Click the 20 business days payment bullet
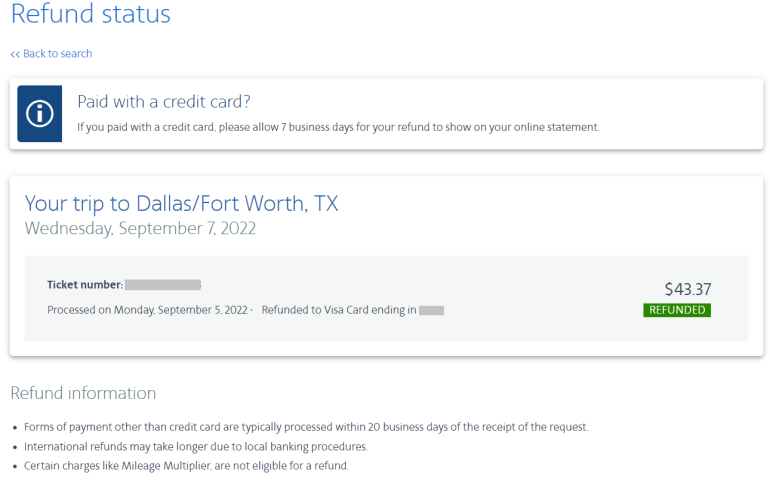 click(x=306, y=427)
